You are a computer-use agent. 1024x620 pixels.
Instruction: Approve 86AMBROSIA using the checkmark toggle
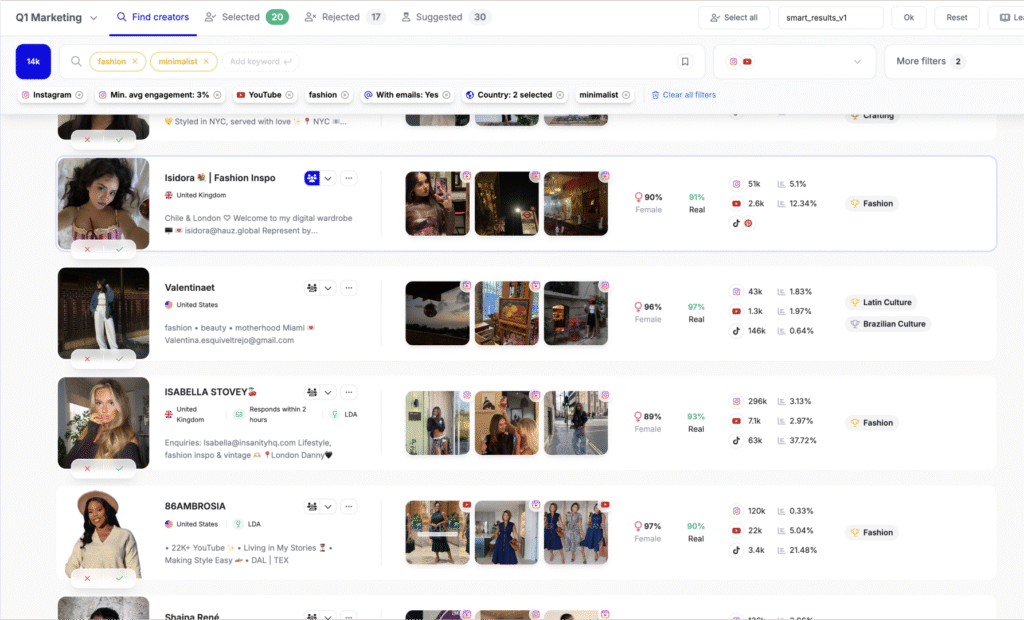(x=120, y=578)
